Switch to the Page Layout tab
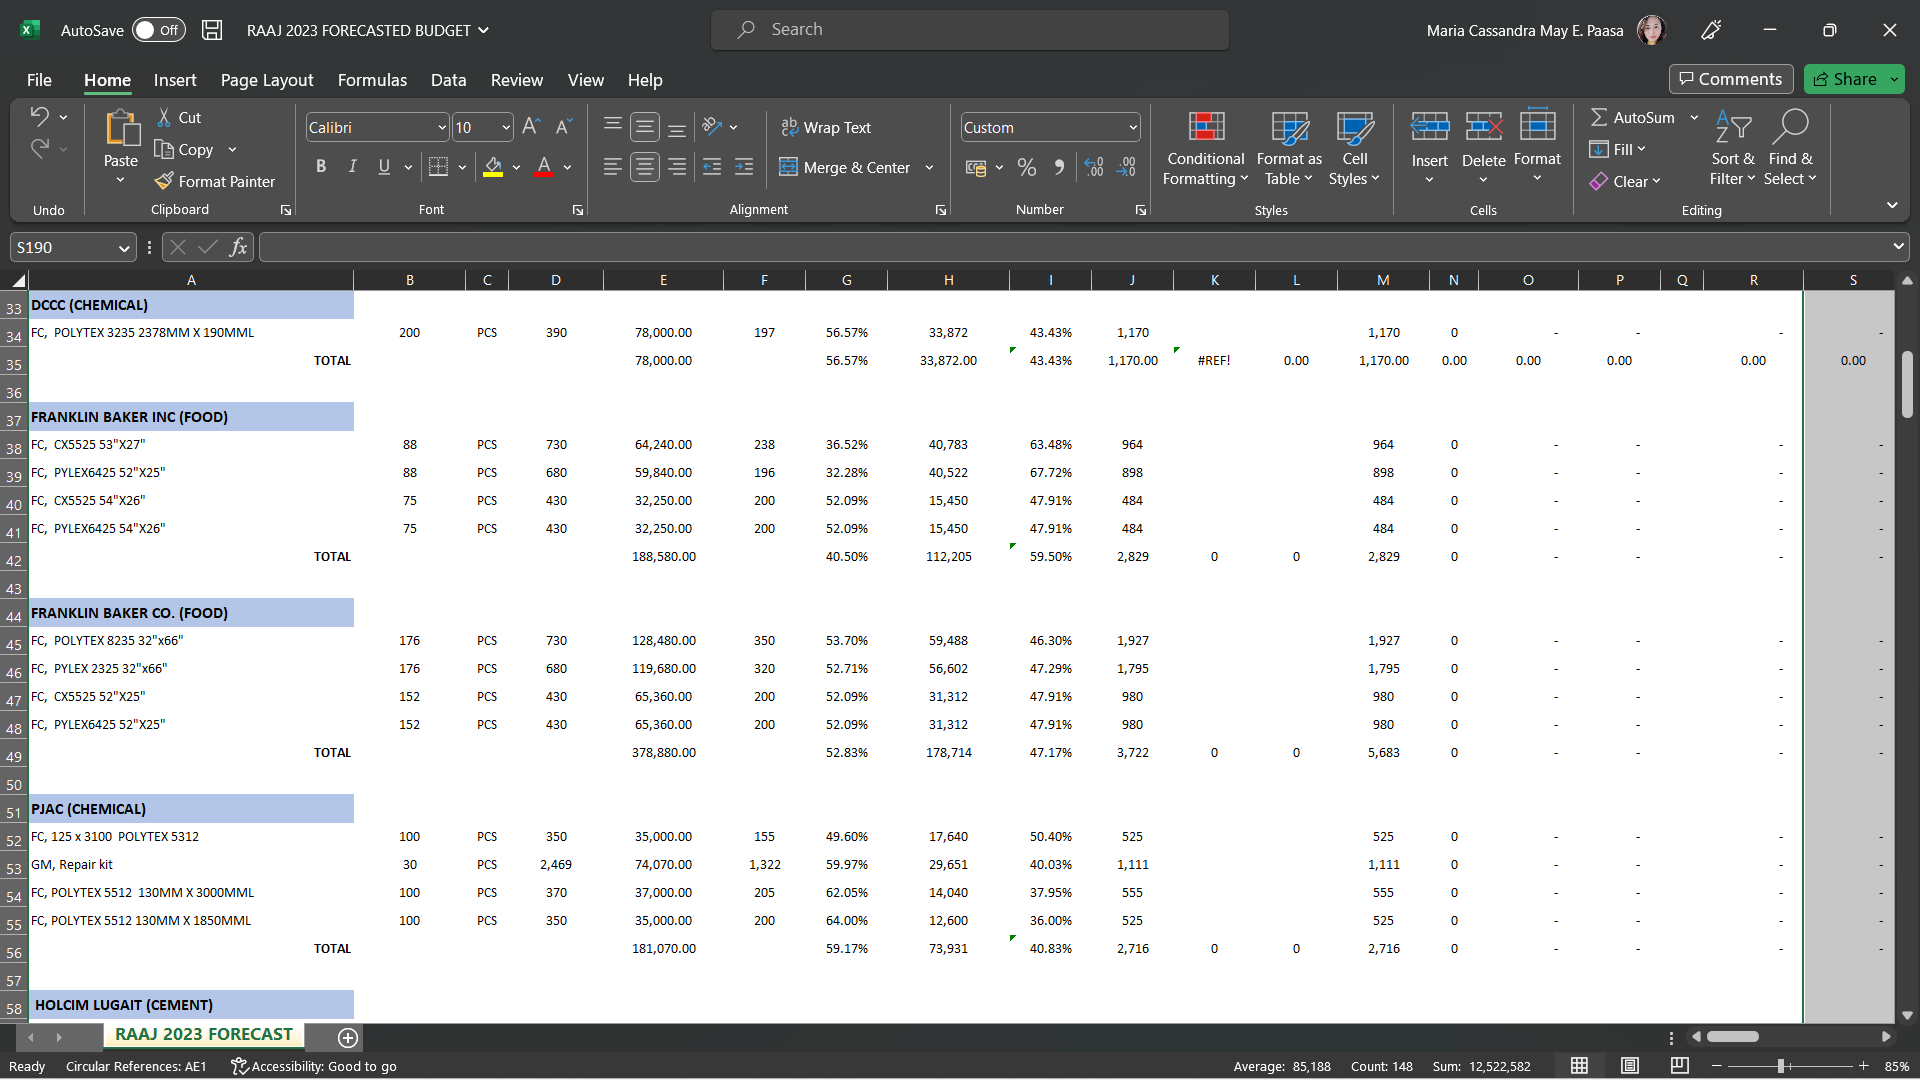 (x=267, y=80)
